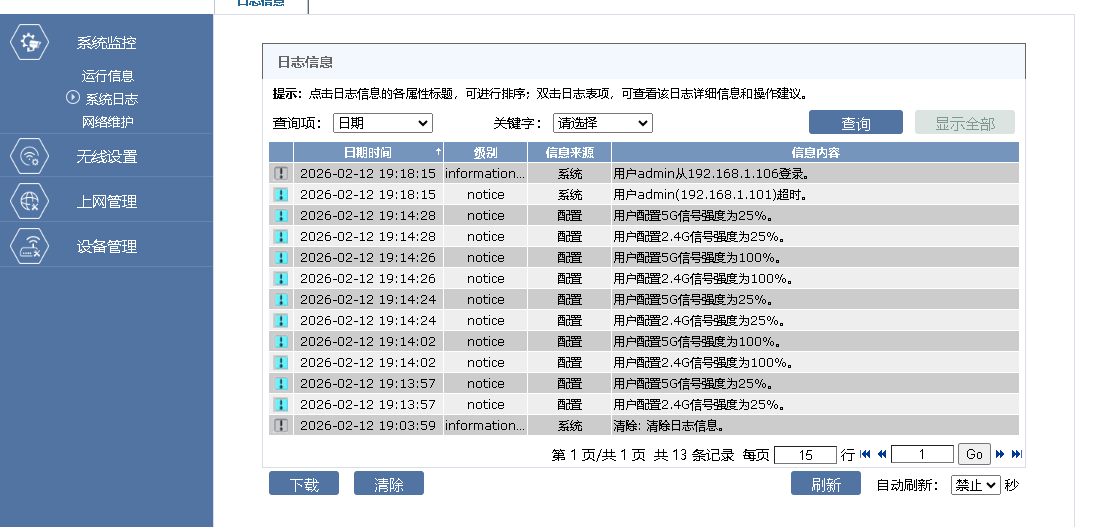Image resolution: width=1115 pixels, height=527 pixels.
Task: Click the 刷新 button
Action: 825,484
